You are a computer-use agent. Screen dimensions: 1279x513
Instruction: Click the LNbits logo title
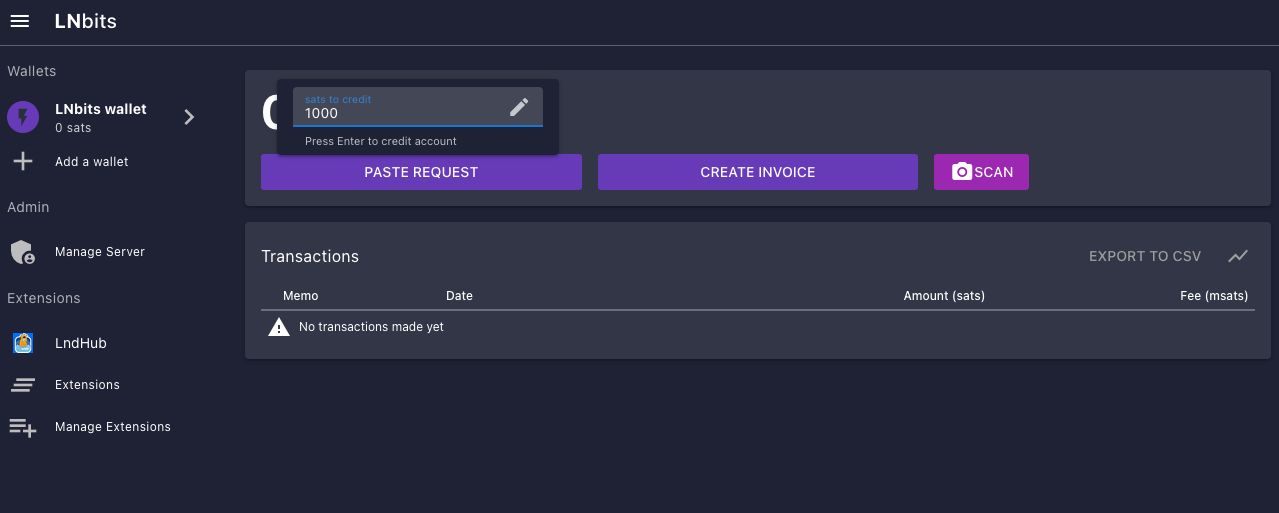point(85,21)
